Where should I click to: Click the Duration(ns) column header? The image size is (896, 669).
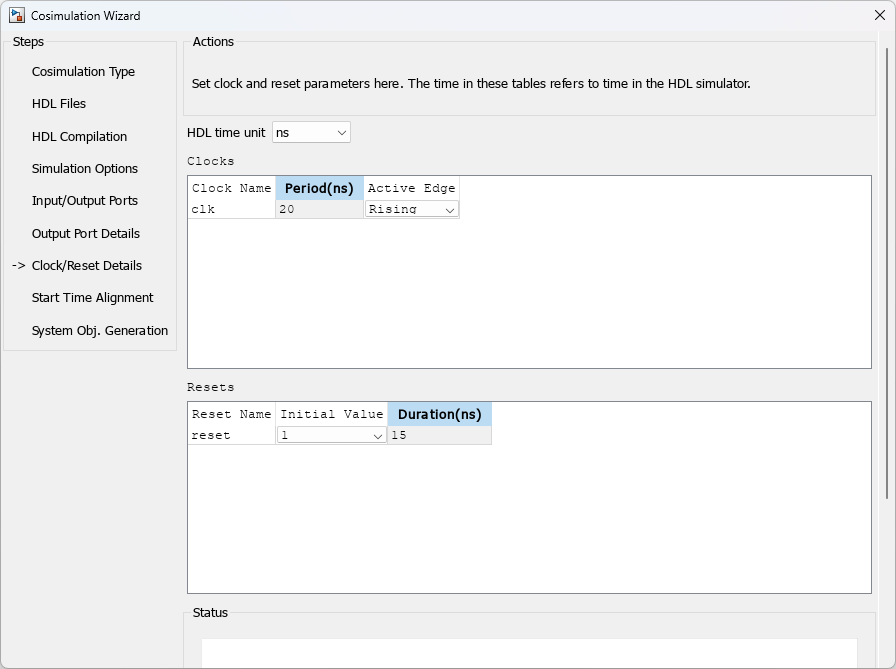tap(439, 414)
